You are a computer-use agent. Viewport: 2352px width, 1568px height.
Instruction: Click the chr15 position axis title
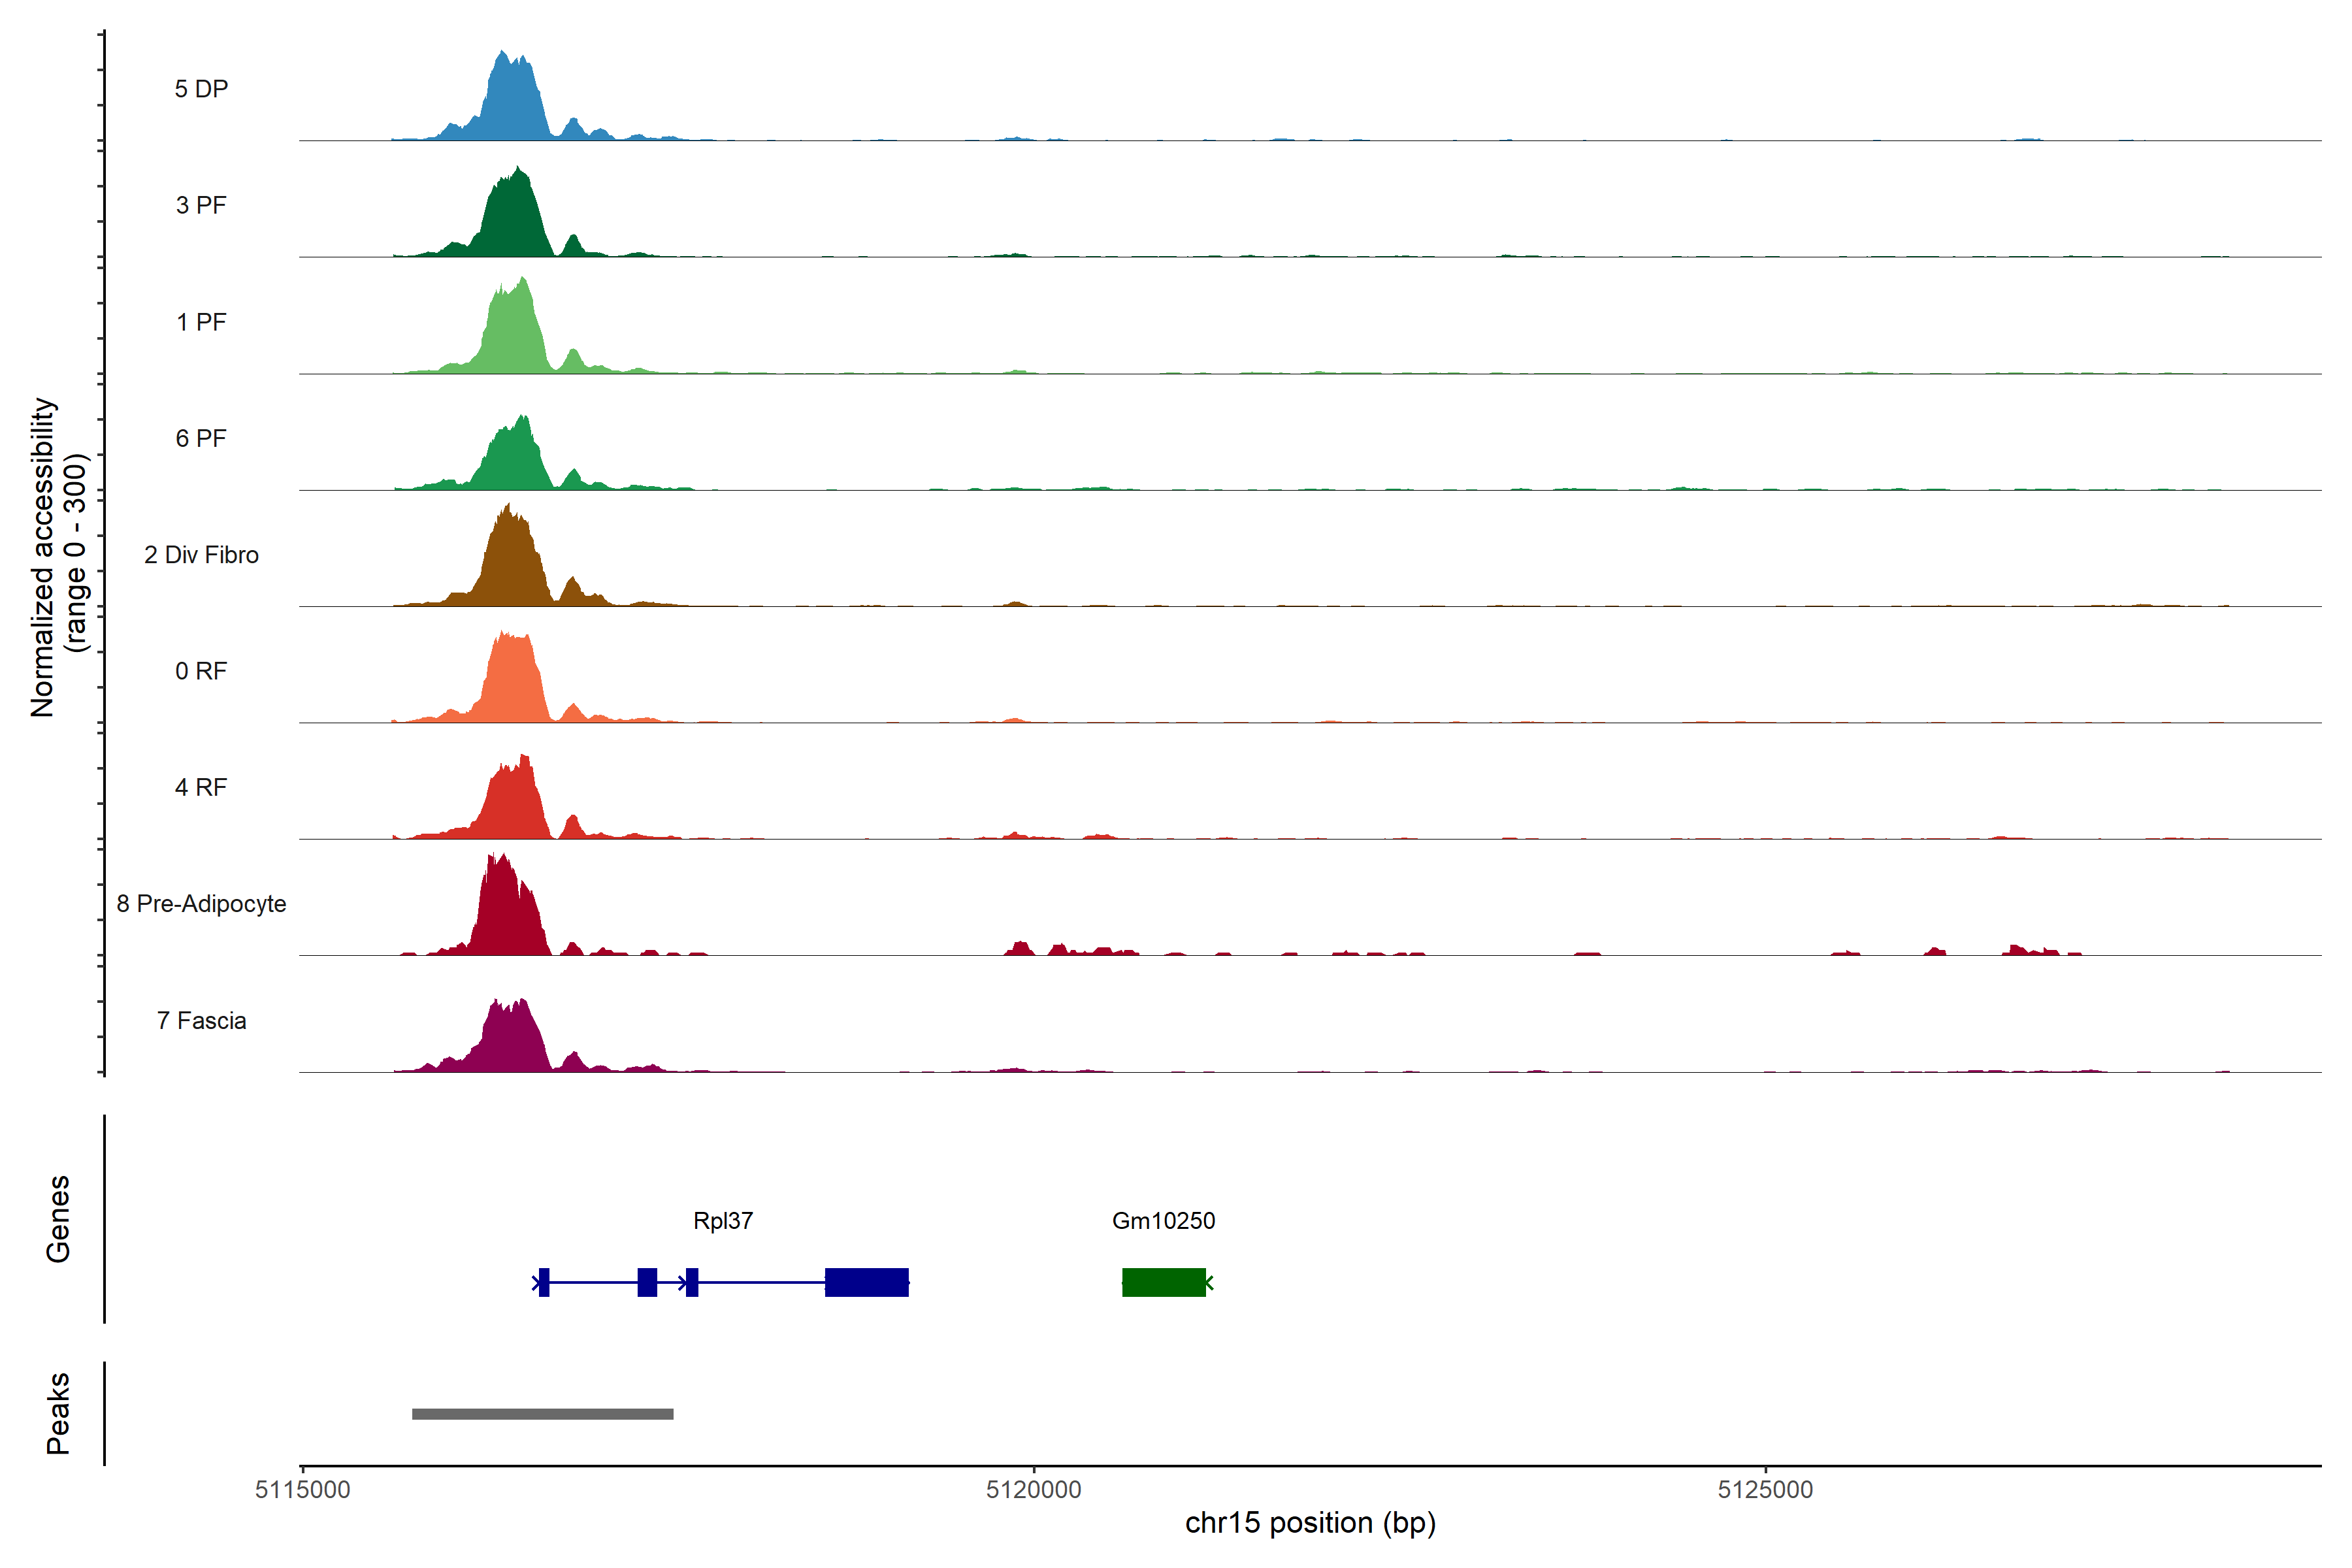1310,1523
